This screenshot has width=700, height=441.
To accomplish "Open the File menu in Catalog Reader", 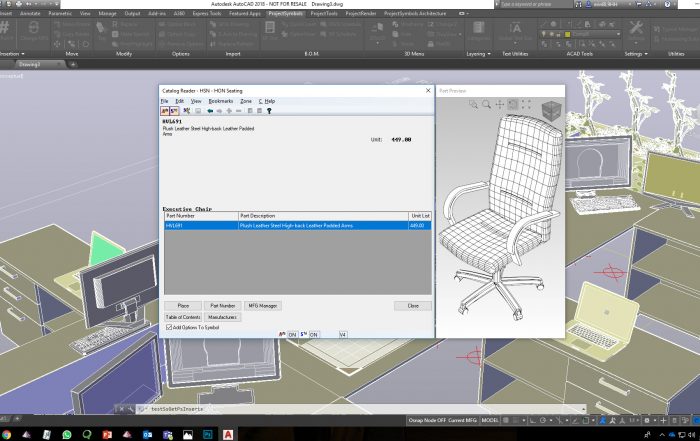I will 164,101.
